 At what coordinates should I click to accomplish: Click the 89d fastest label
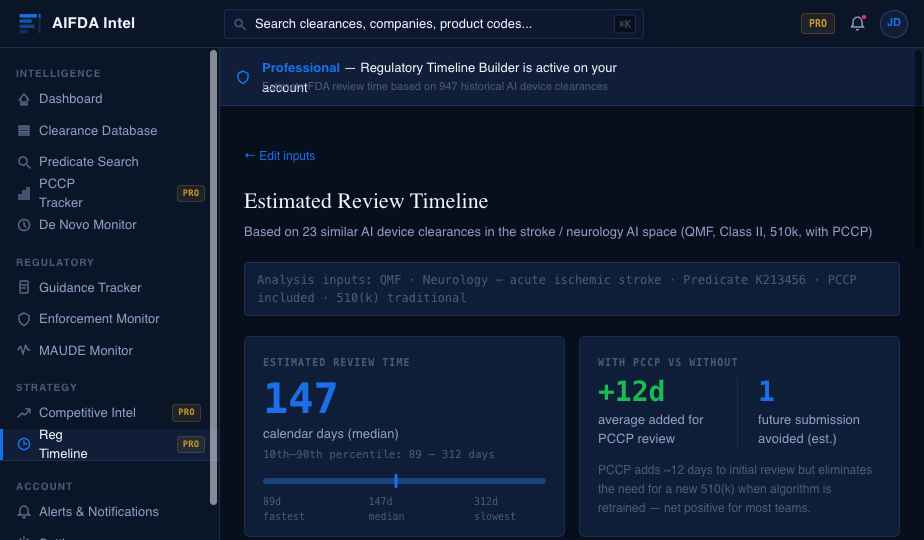click(283, 509)
